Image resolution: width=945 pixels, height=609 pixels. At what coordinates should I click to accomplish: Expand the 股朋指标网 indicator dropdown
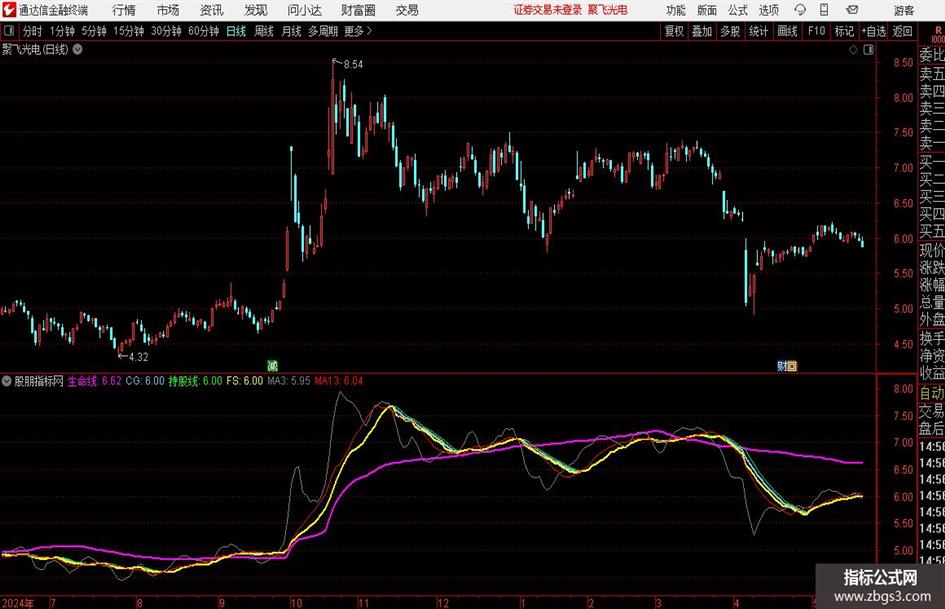[x=7, y=381]
